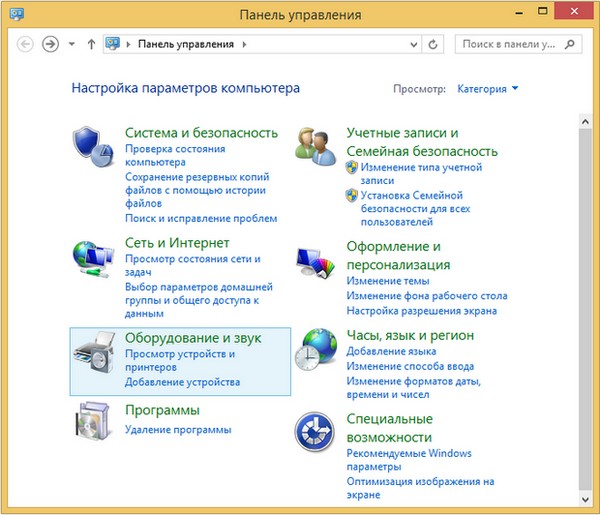
Task: Open 'Оборудование и звук' category
Action: (x=193, y=338)
